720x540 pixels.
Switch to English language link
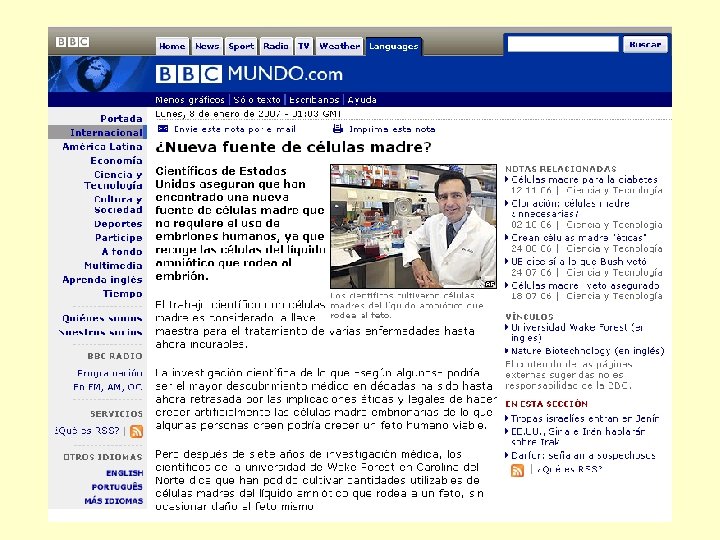124,473
